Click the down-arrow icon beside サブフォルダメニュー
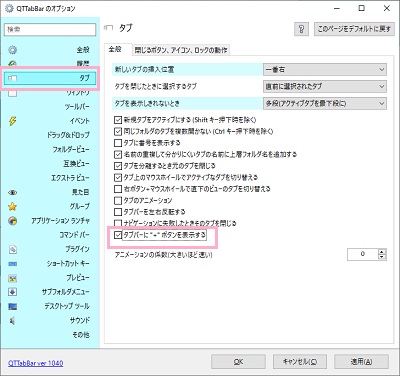 pos(12,292)
